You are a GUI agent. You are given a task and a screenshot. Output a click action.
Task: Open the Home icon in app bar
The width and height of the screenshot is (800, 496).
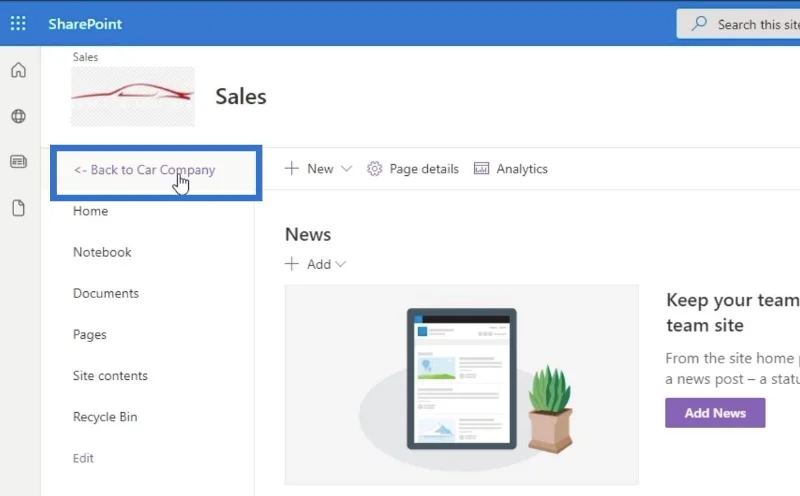click(18, 70)
